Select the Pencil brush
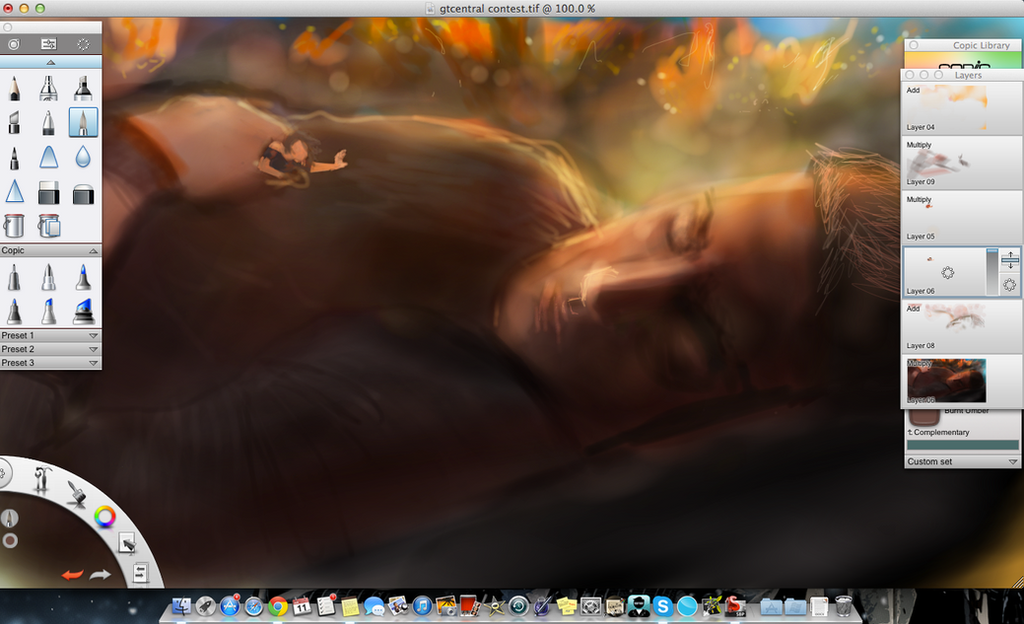The image size is (1024, 624). [x=14, y=88]
